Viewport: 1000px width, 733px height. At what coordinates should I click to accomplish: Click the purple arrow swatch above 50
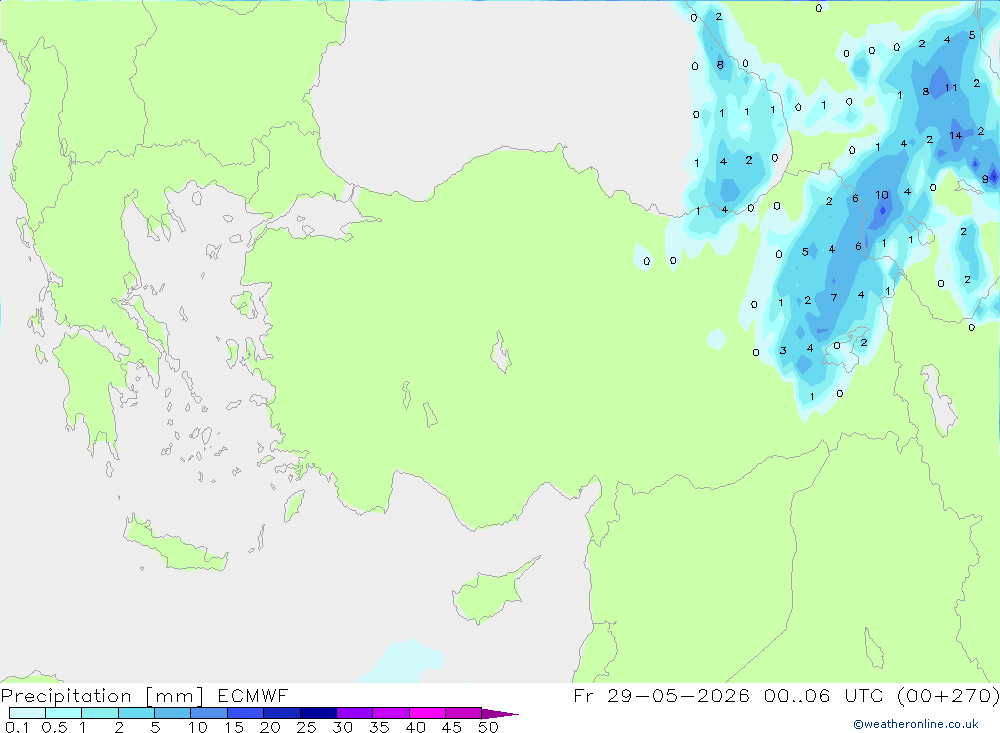pos(499,714)
